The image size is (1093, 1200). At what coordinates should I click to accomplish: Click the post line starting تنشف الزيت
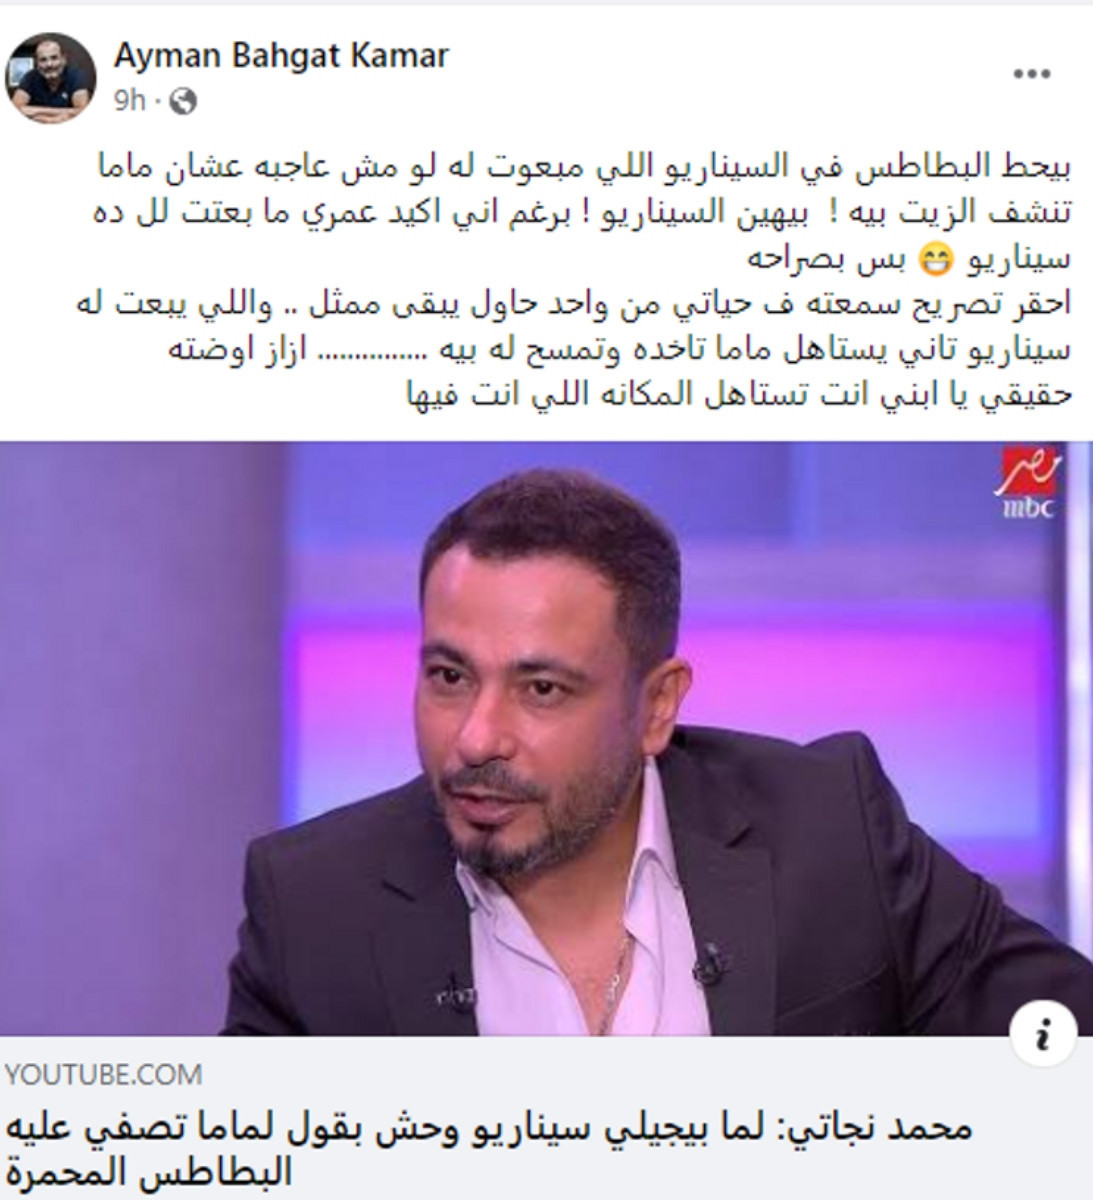tap(589, 213)
